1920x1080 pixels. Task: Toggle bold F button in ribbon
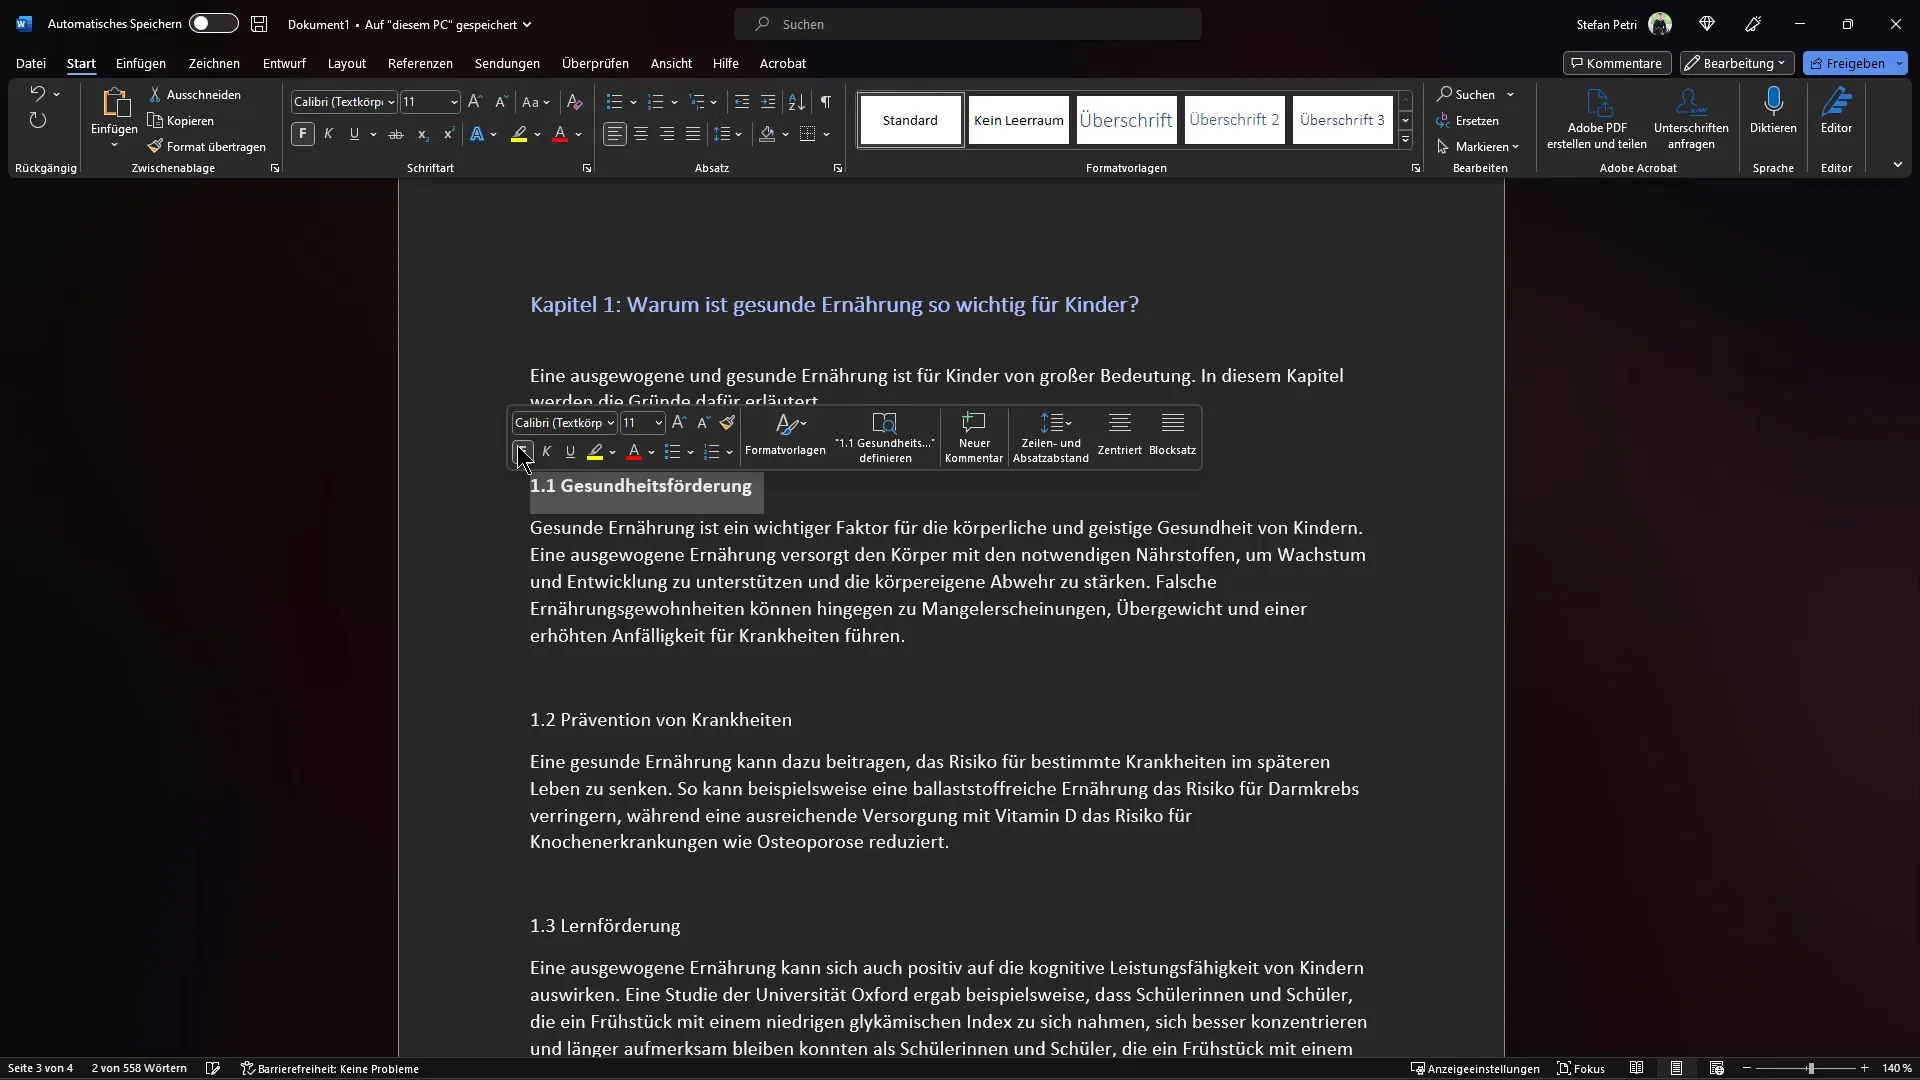point(303,134)
